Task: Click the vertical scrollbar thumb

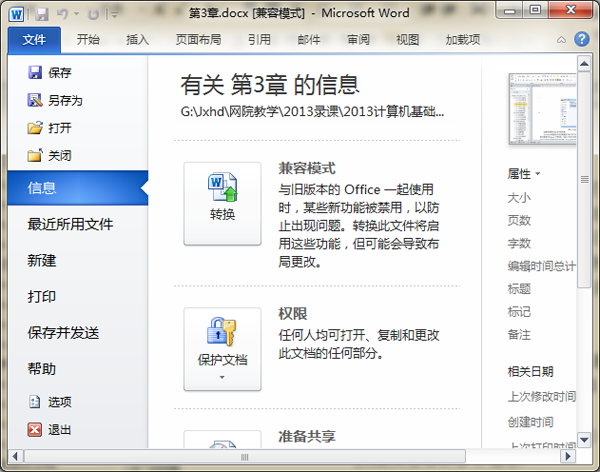Action: (x=584, y=179)
